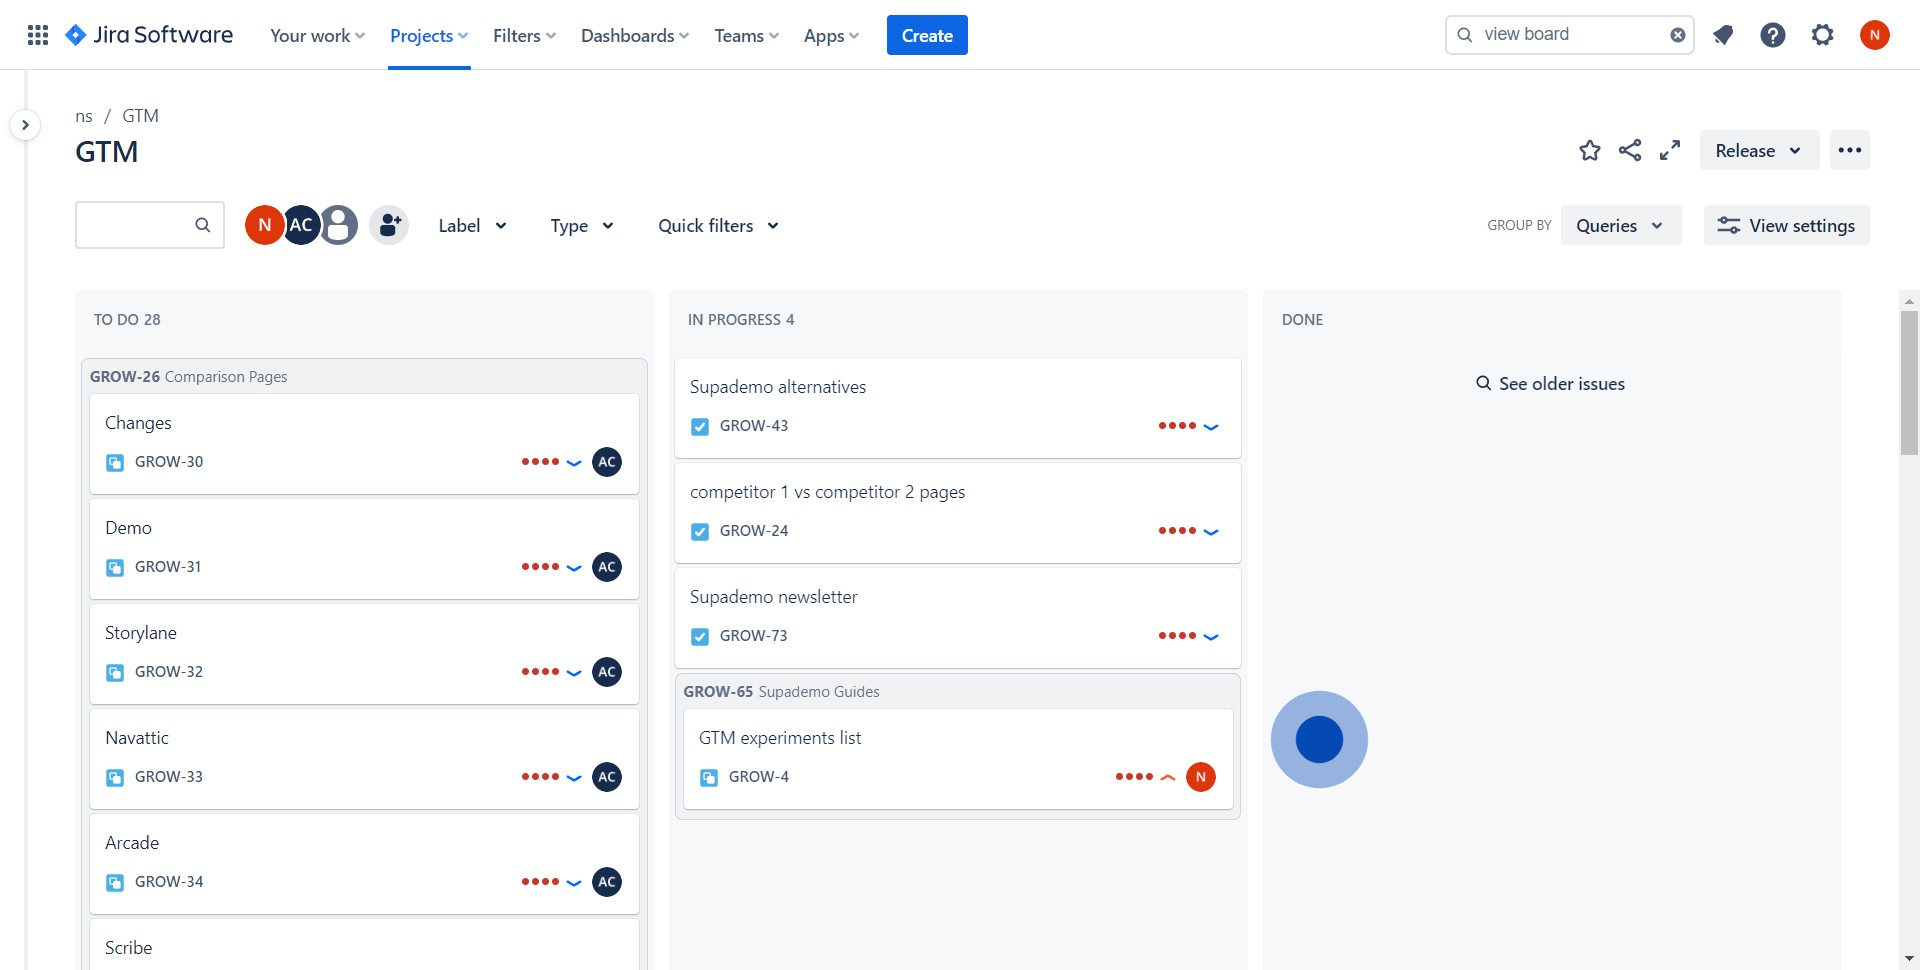Screen dimensions: 1920x970
Task: Click the board vertical scrollbar
Action: pos(1909,382)
